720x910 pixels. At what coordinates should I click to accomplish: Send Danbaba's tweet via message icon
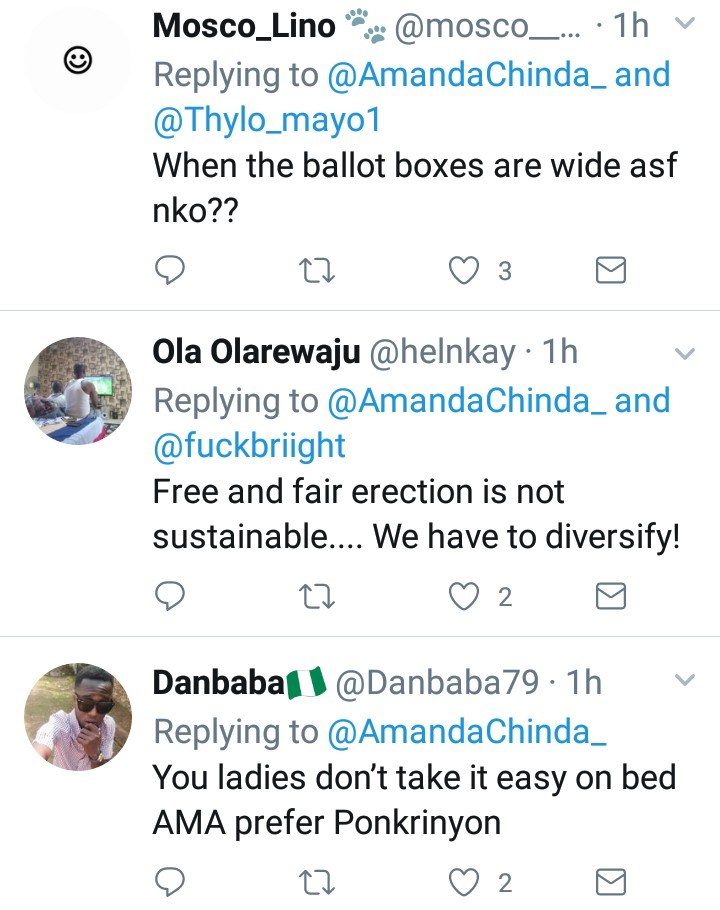(610, 882)
